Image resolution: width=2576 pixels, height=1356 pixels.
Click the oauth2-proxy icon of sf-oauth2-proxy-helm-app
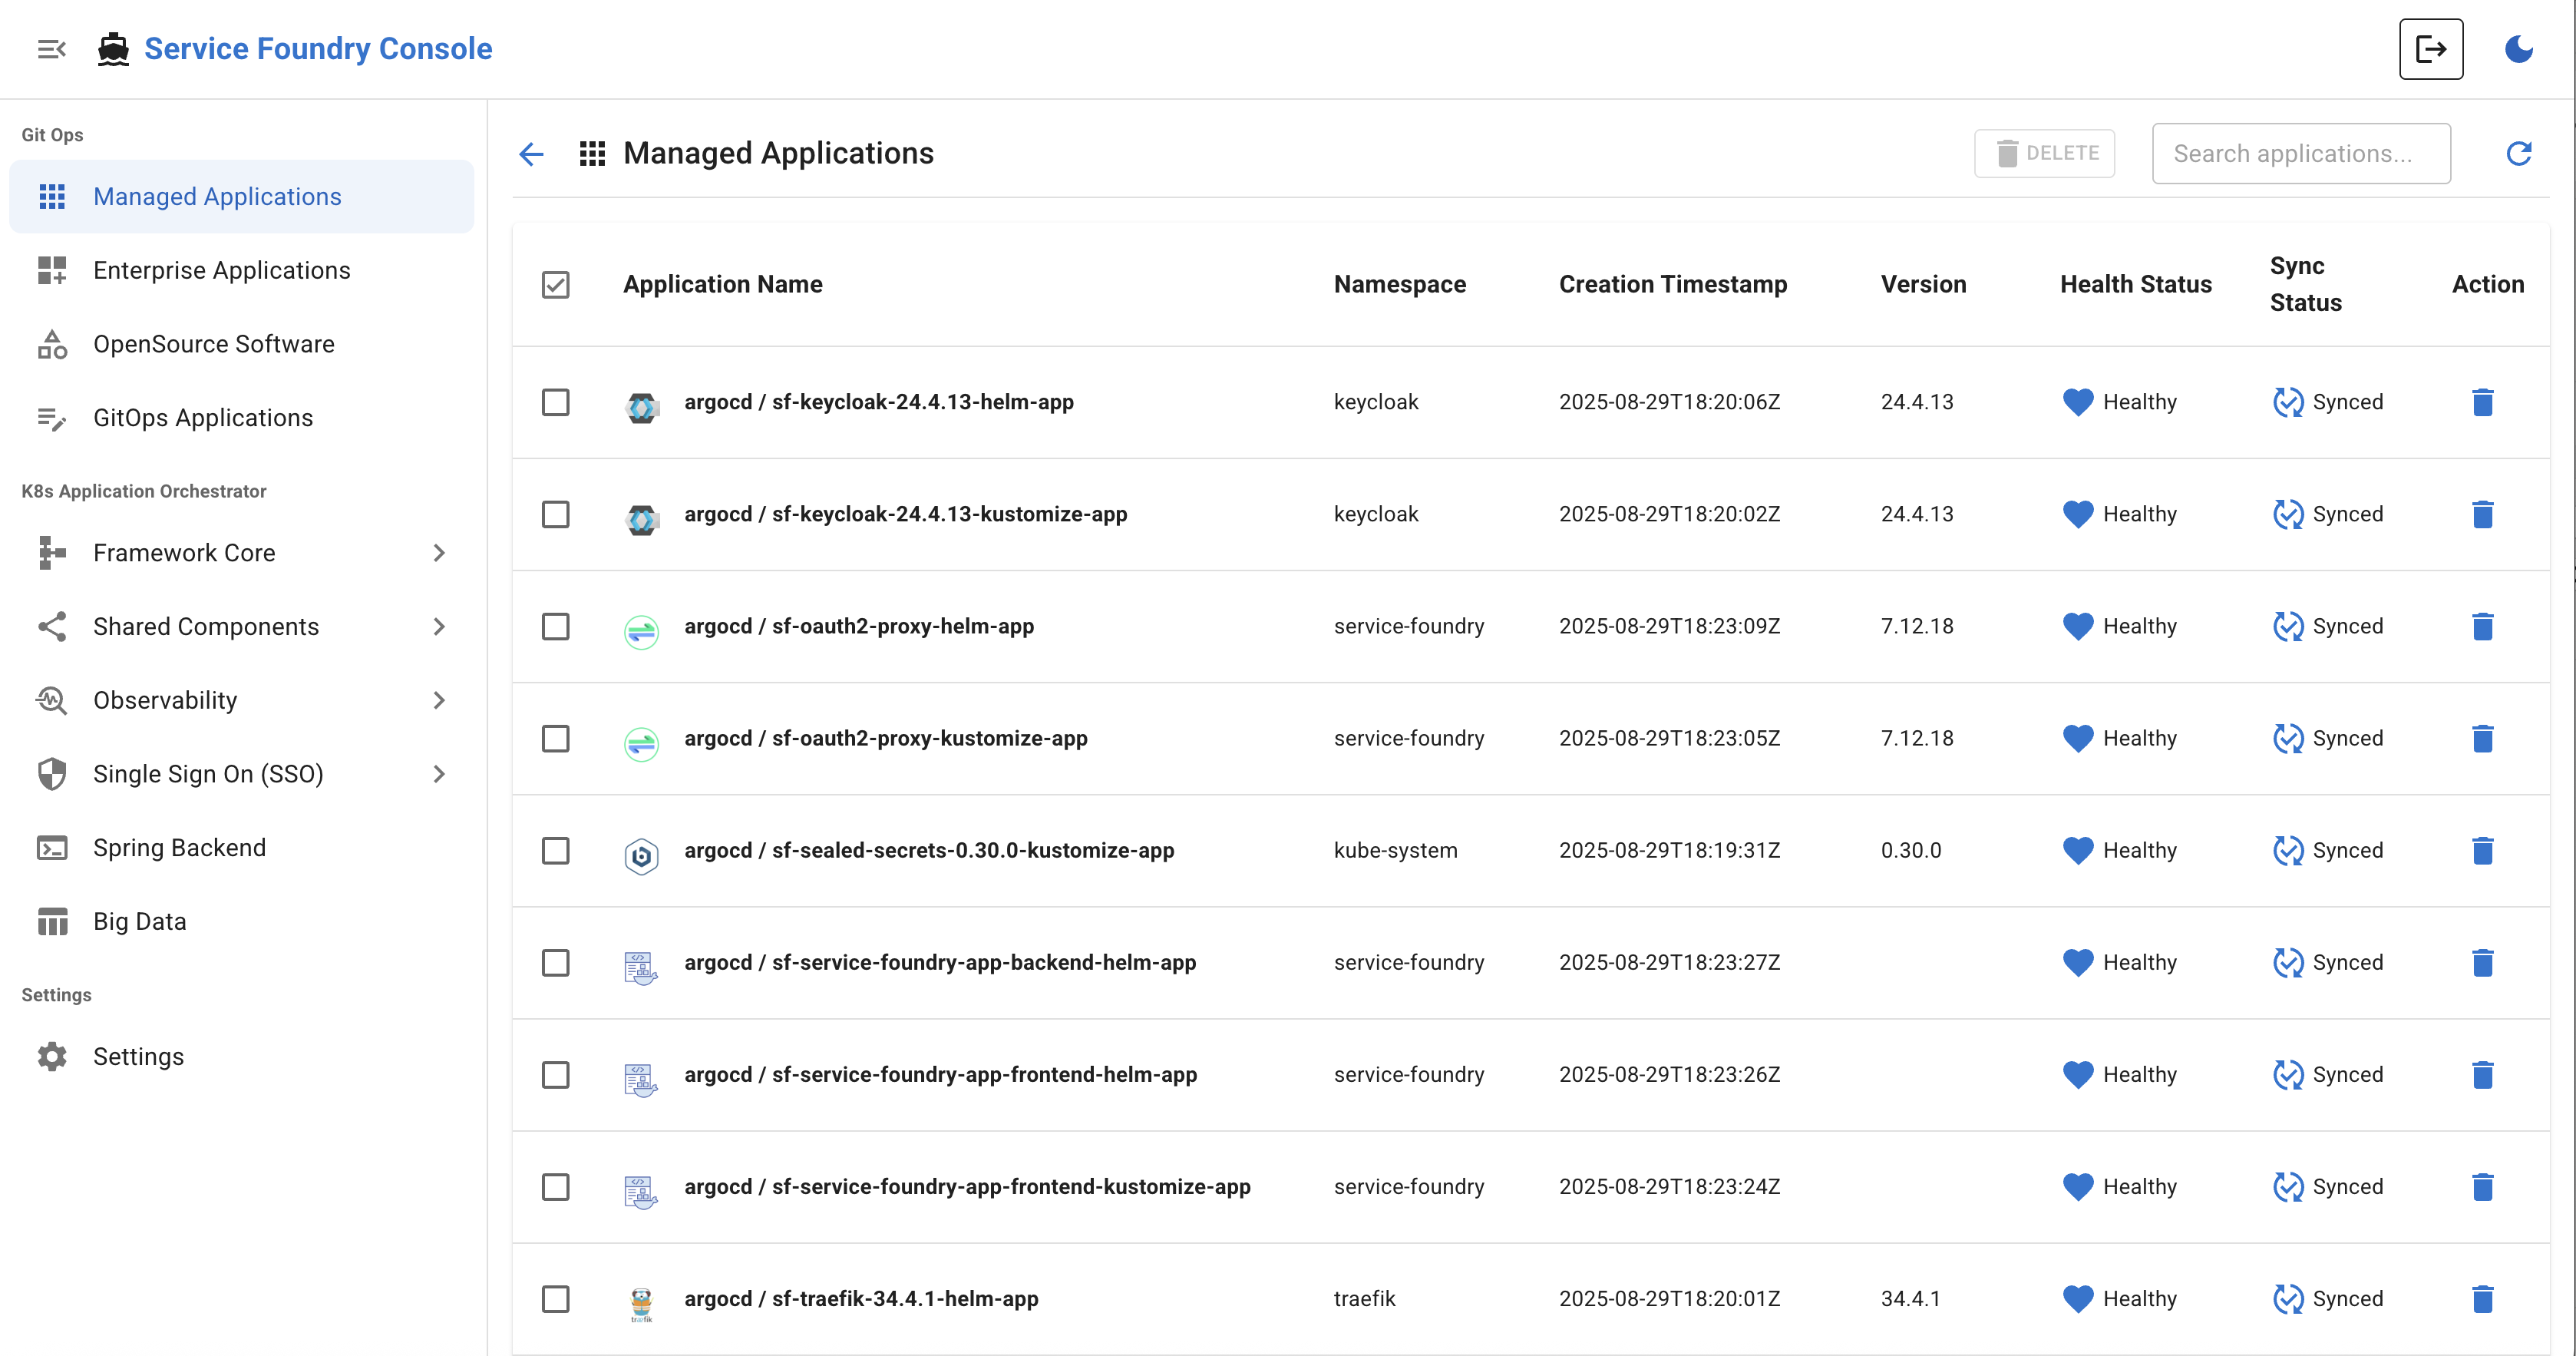coord(641,631)
